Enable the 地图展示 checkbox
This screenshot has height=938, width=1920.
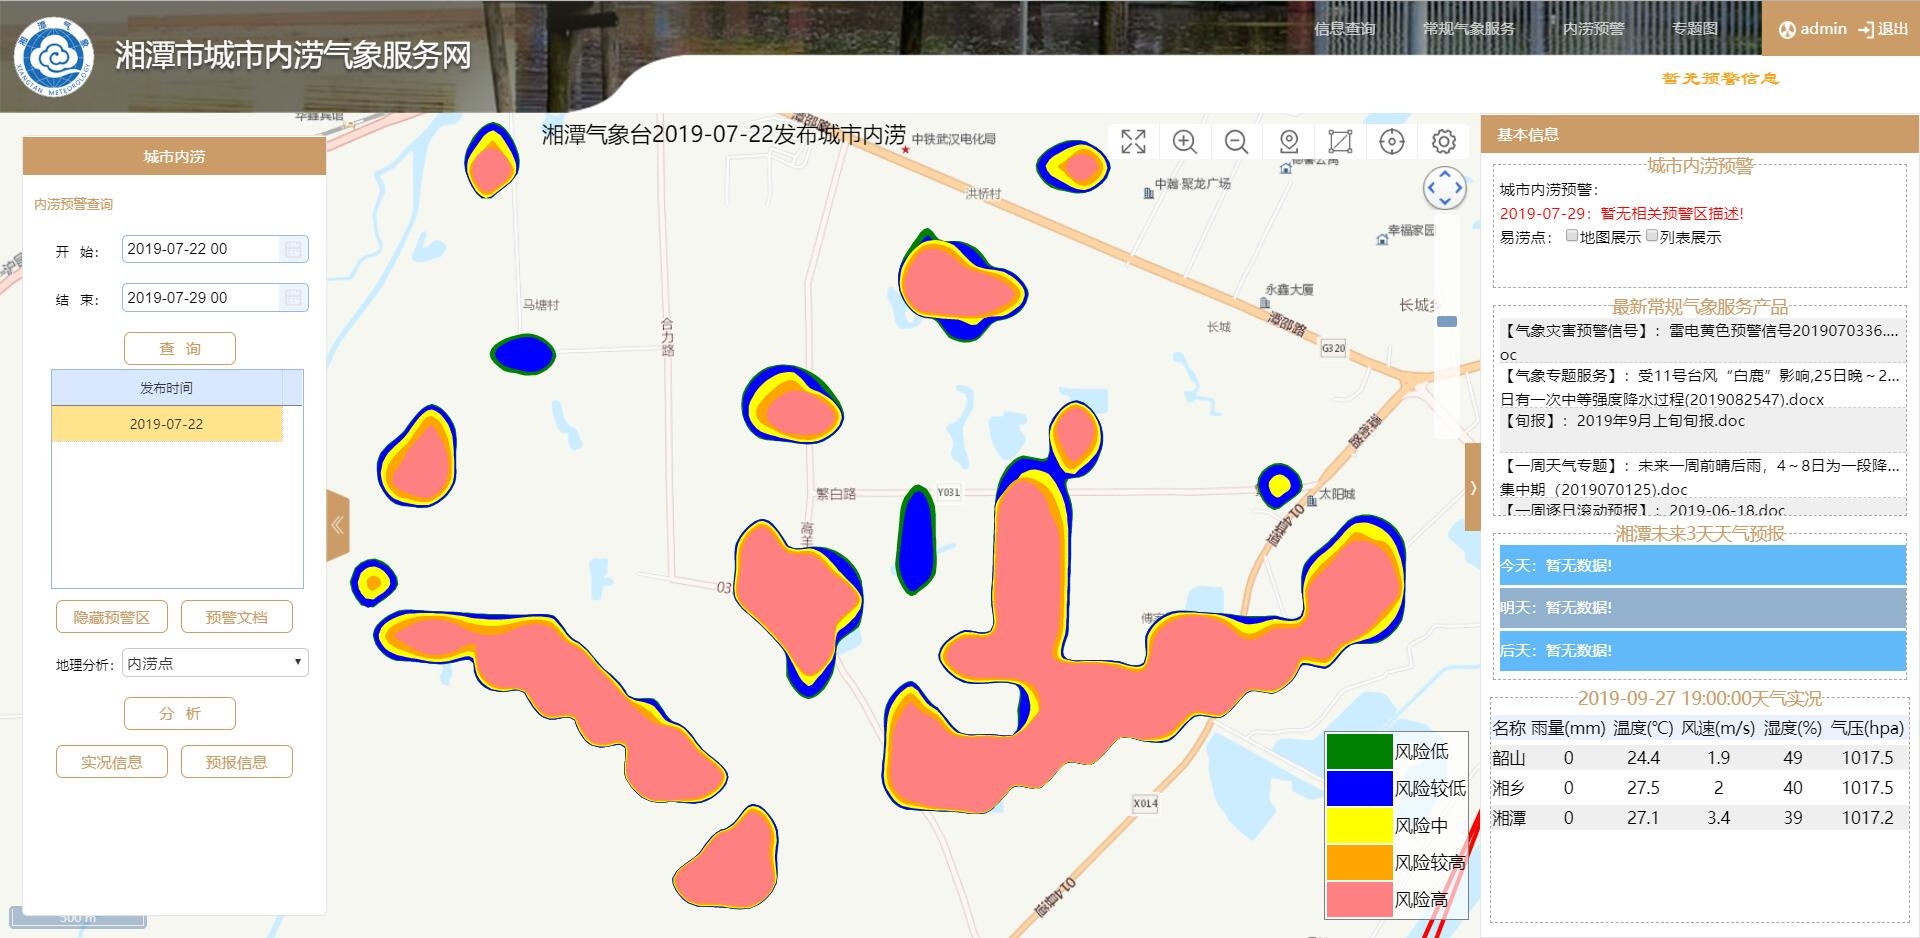point(1572,236)
